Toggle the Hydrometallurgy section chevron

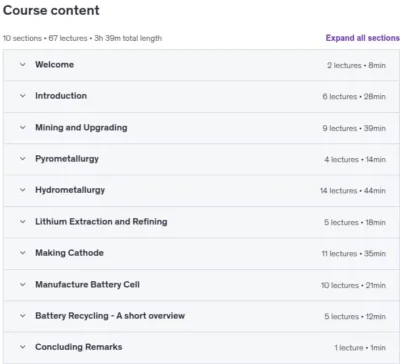(x=23, y=190)
